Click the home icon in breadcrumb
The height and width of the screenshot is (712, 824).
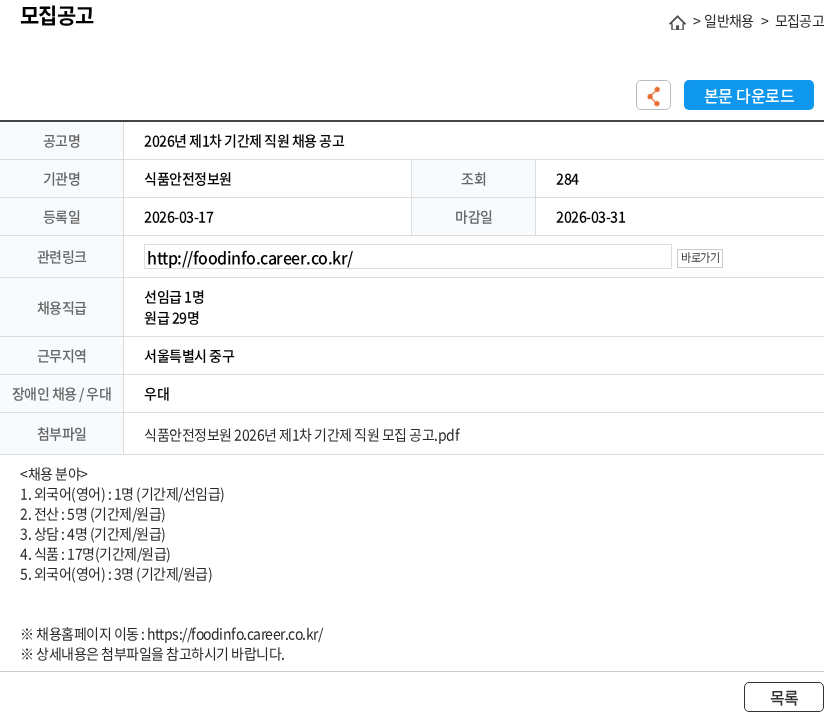[677, 23]
